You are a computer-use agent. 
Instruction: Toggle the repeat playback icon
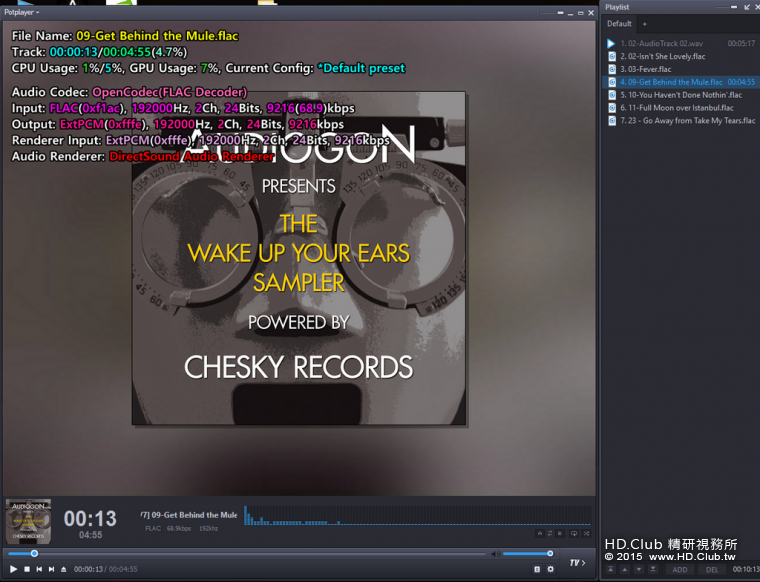click(x=550, y=534)
